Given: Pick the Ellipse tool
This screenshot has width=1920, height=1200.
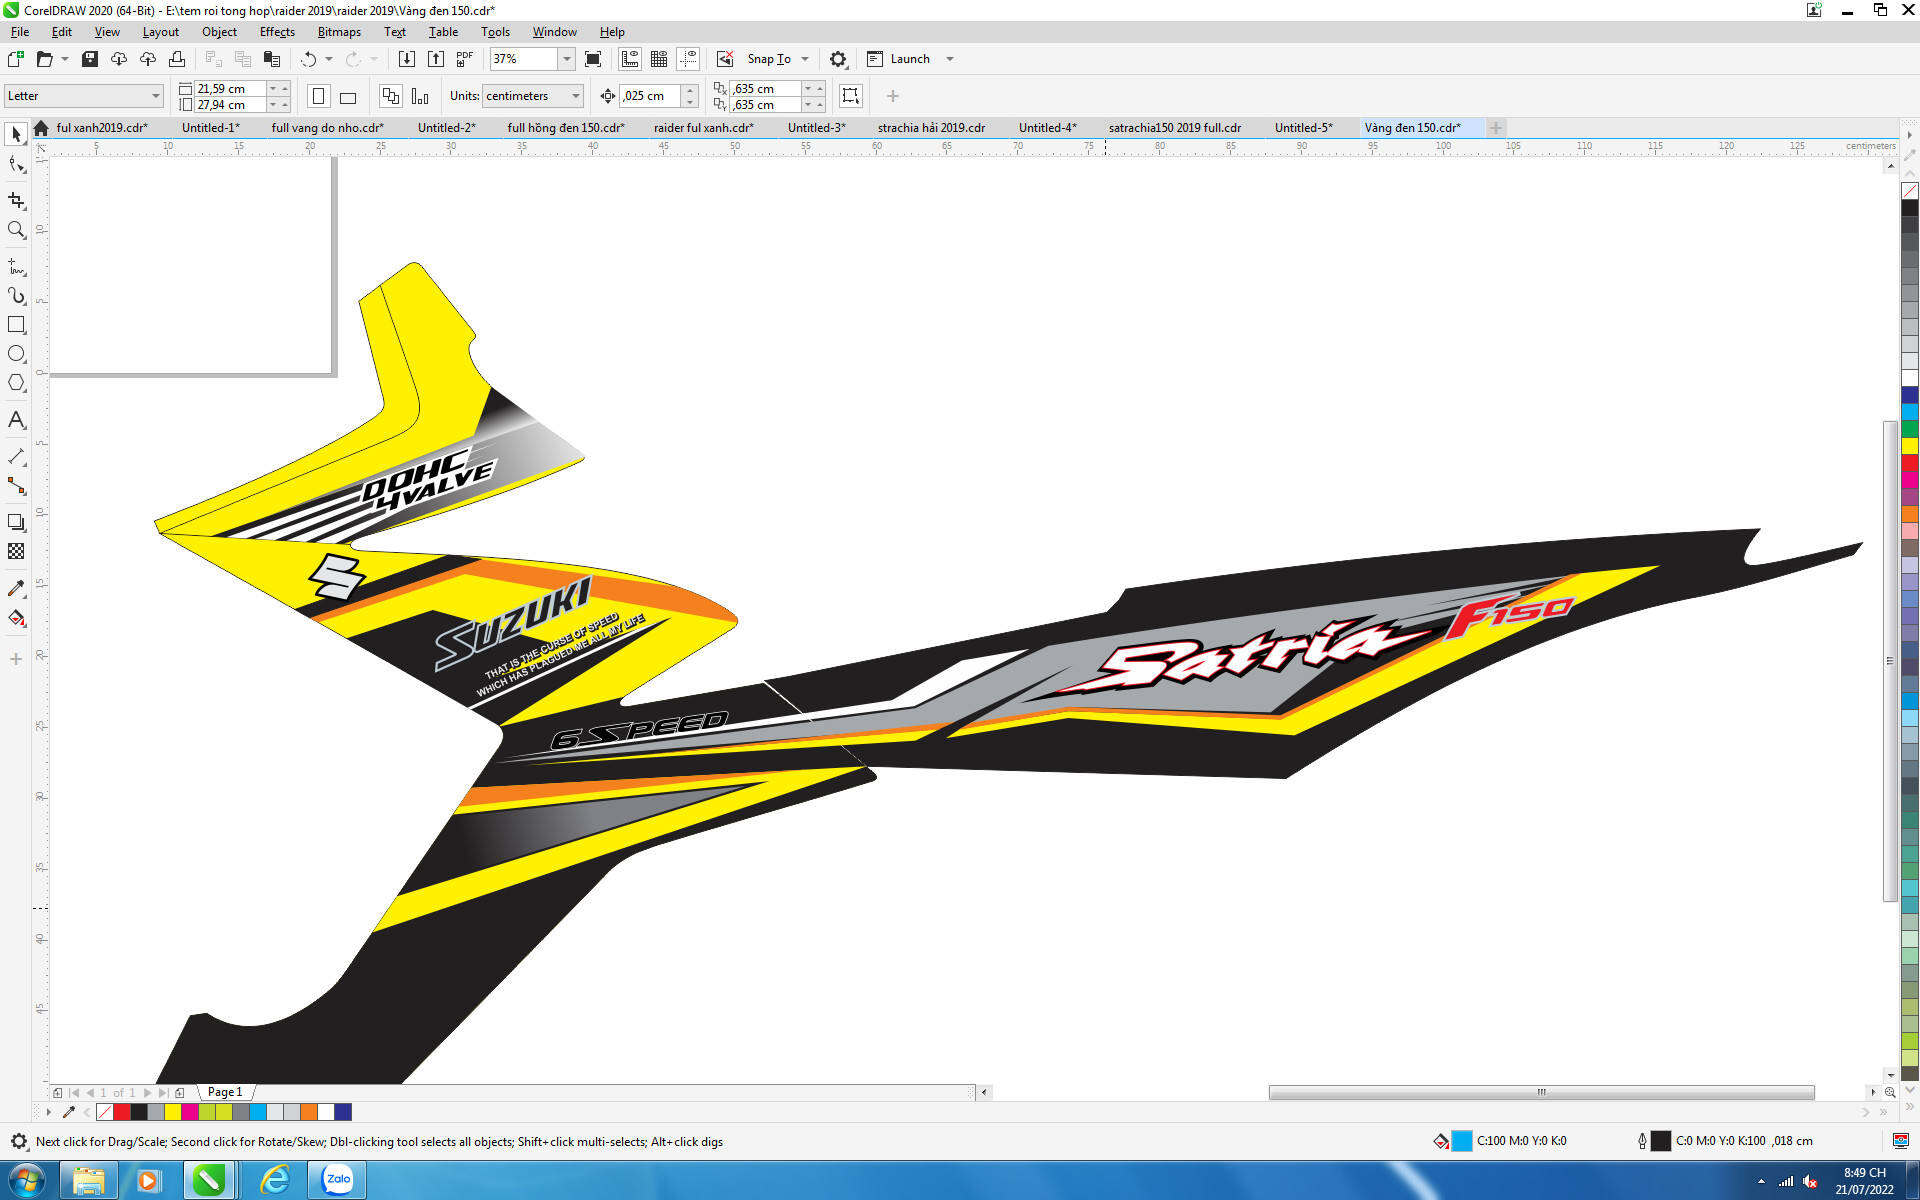Looking at the screenshot, I should pyautogui.click(x=16, y=354).
